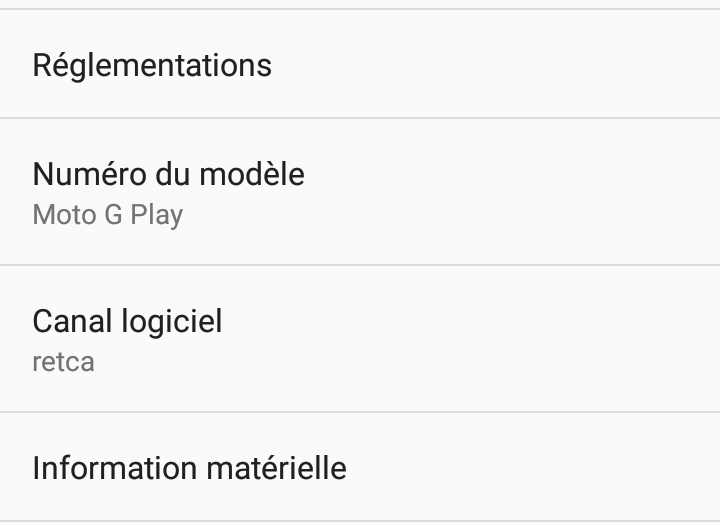Choose the row showing Moto G Play
The width and height of the screenshot is (720, 525).
click(x=360, y=192)
